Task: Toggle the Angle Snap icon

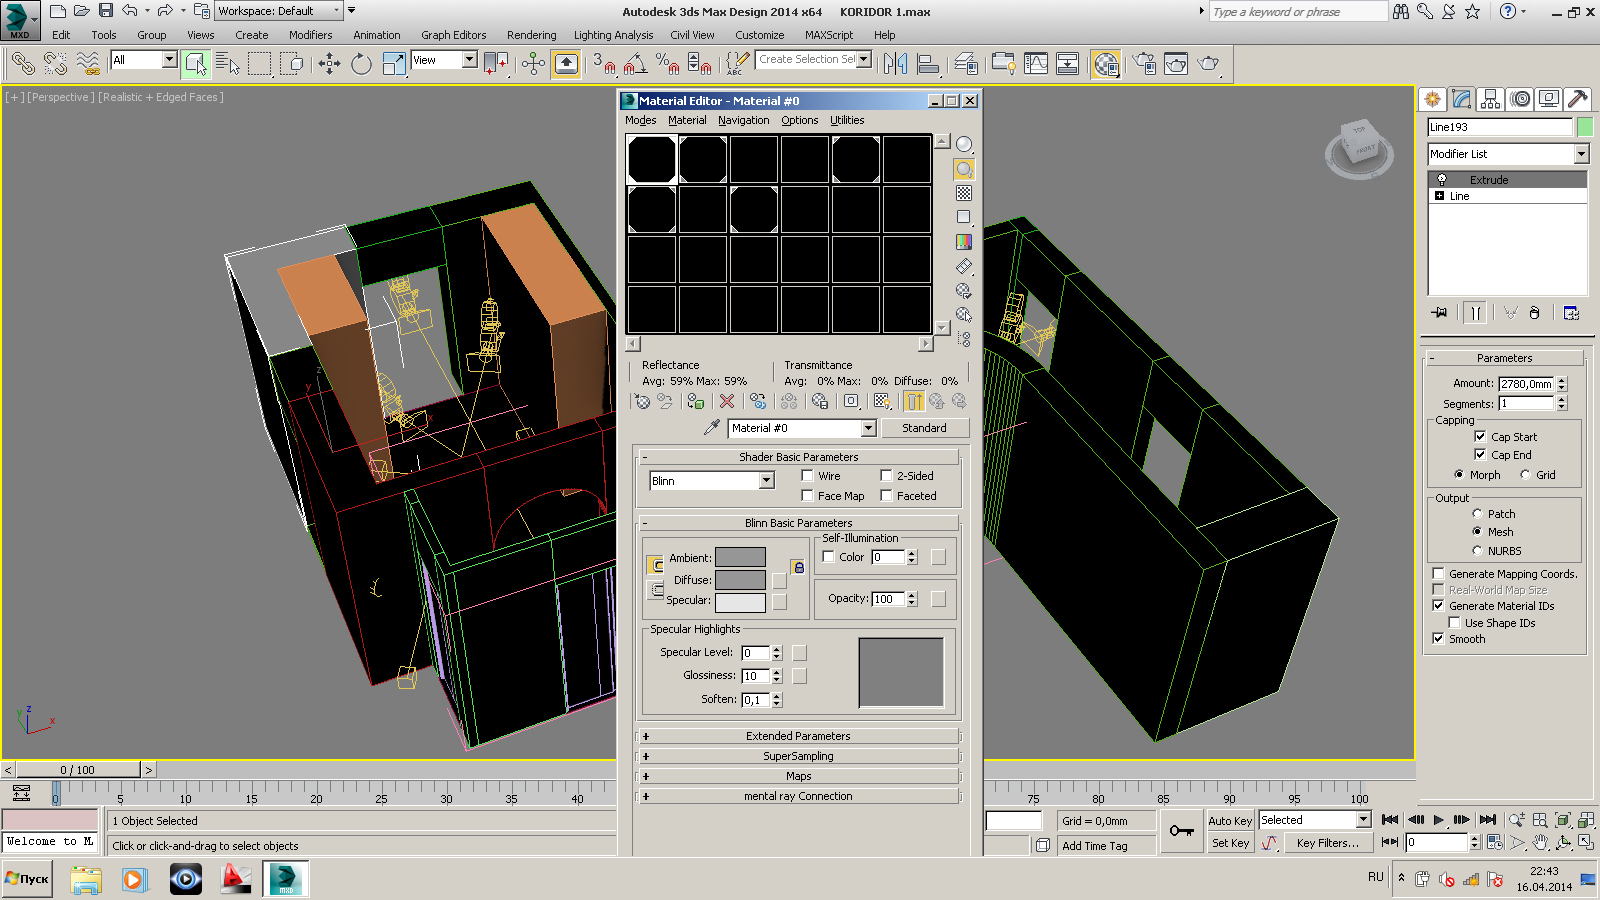Action: [x=635, y=64]
